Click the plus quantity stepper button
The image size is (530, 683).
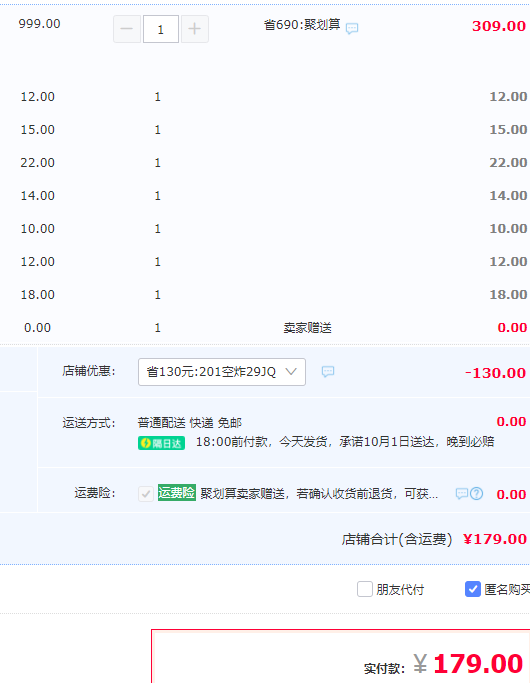195,29
